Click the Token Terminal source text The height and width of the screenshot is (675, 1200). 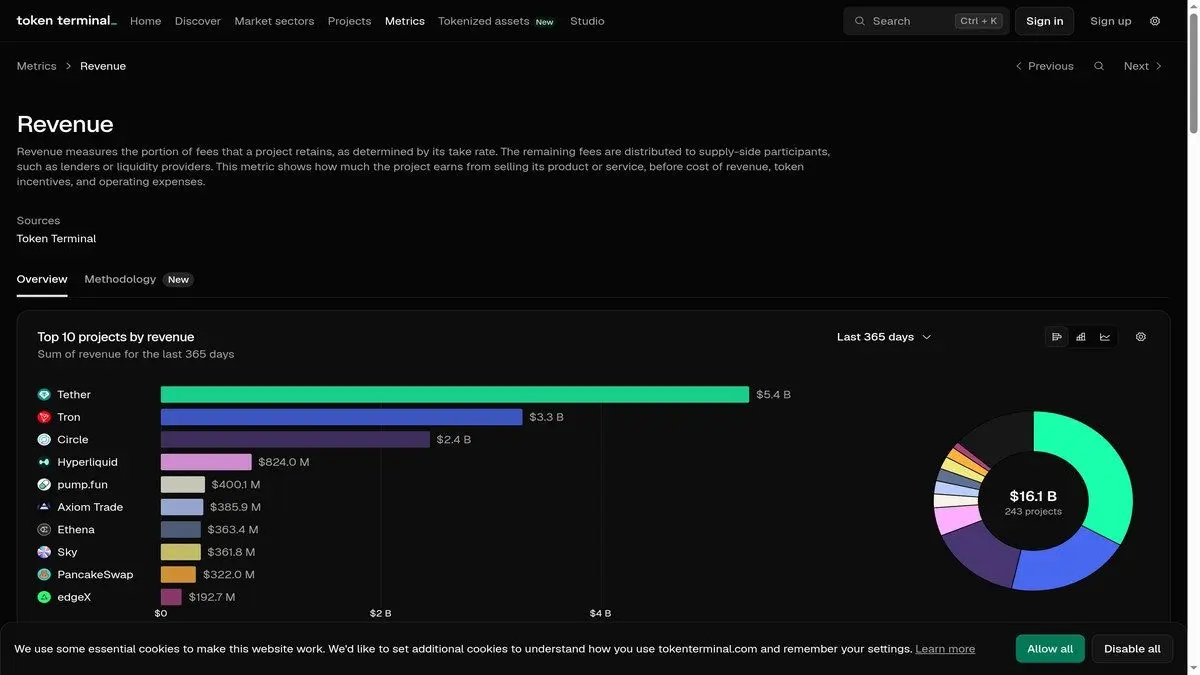pos(56,239)
